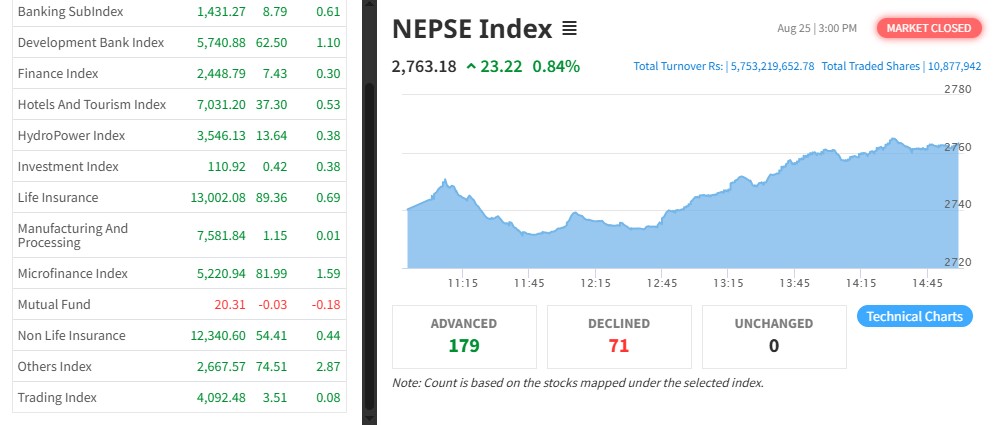Select Trading Index at the bottom
994x425 pixels.
click(x=57, y=398)
